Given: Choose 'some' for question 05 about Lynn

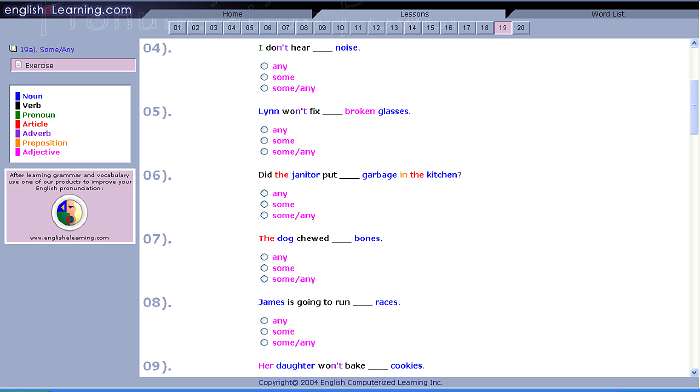Looking at the screenshot, I should (264, 141).
